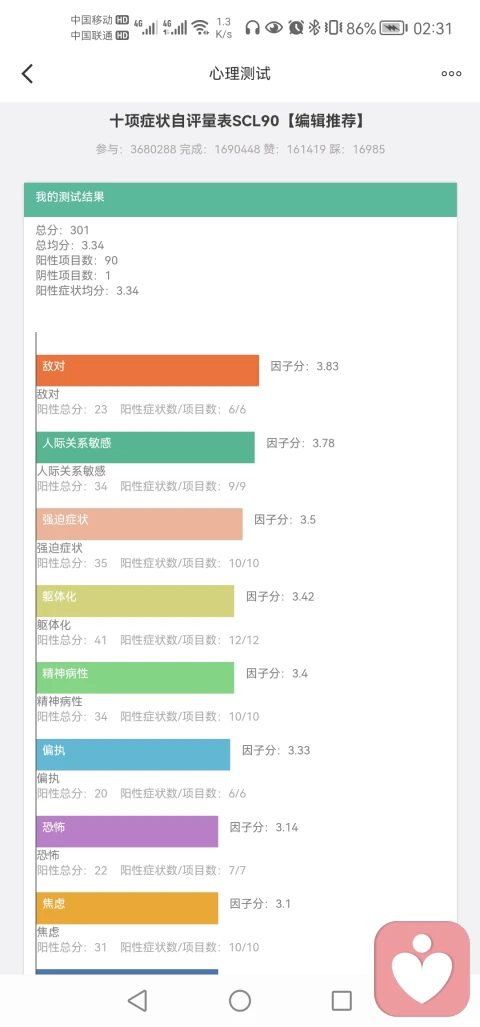Tap the 心理测试 page title

coord(240,73)
